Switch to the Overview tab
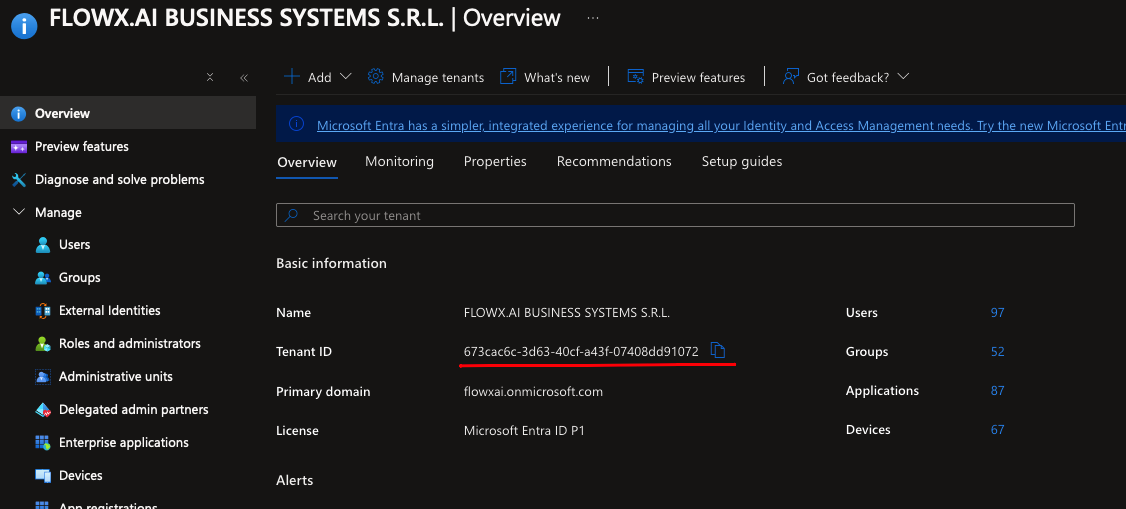The image size is (1126, 509). [307, 162]
